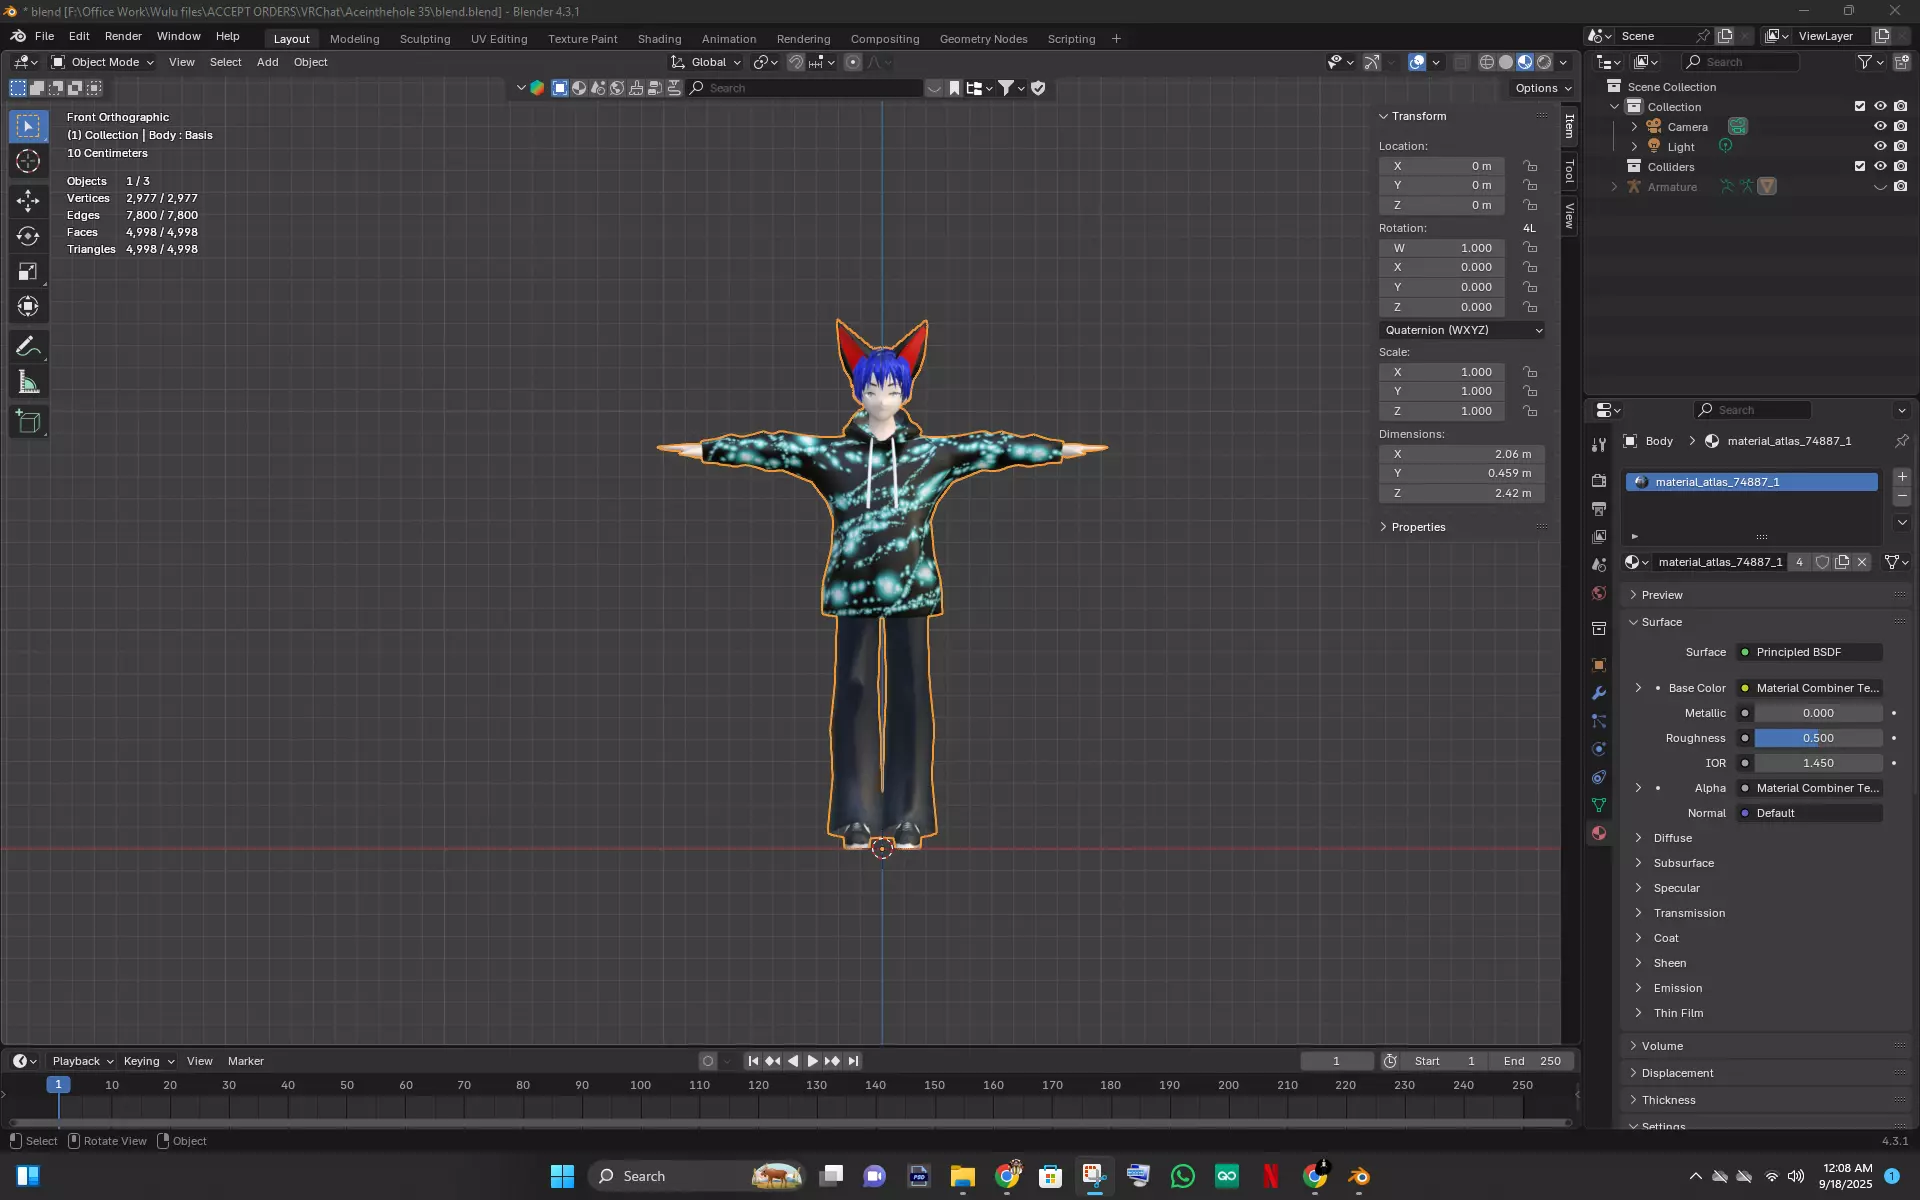Open the Render menu
The height and width of the screenshot is (1200, 1920).
pos(123,36)
